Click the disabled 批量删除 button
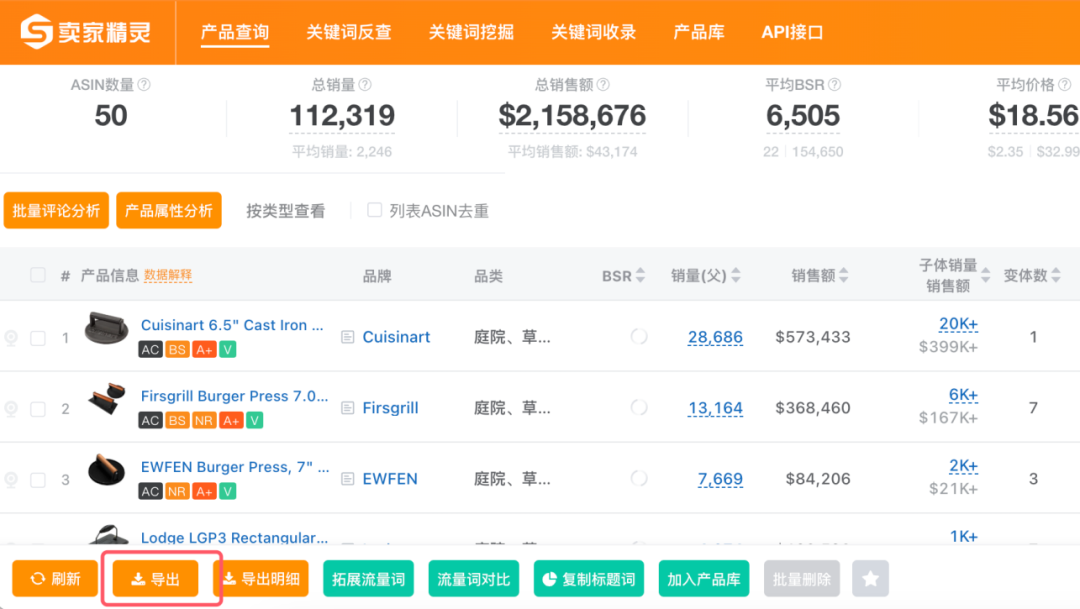1080x609 pixels. 802,579
